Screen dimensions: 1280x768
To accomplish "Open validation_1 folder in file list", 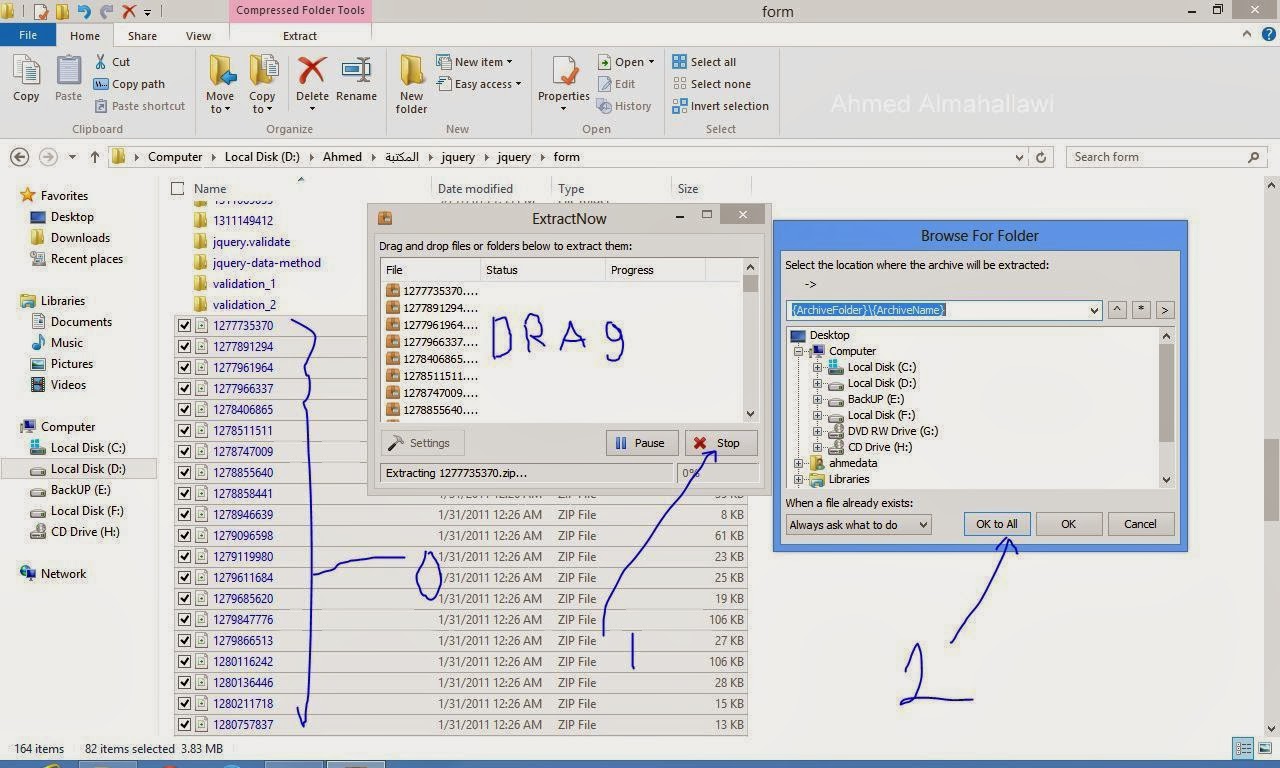I will pos(244,284).
